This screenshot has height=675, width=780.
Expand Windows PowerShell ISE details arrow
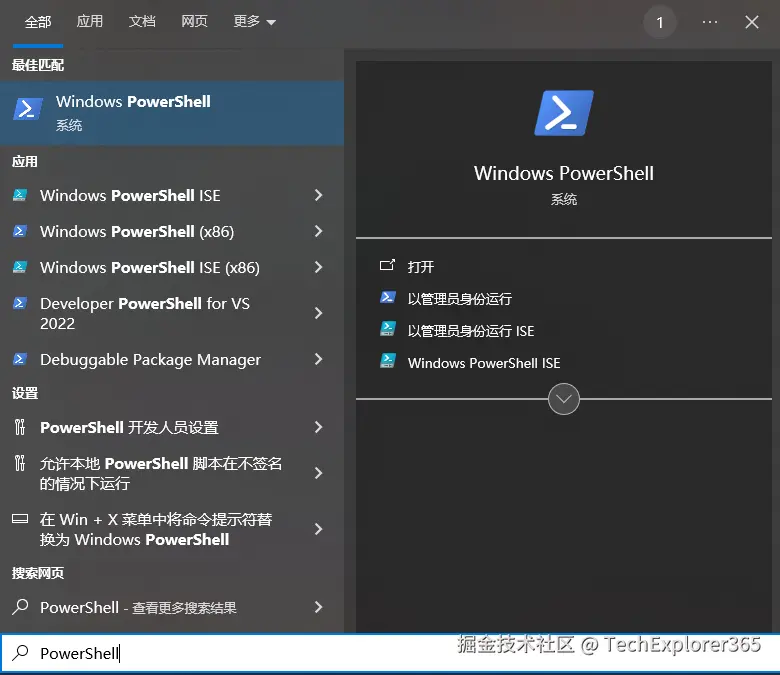[x=318, y=195]
